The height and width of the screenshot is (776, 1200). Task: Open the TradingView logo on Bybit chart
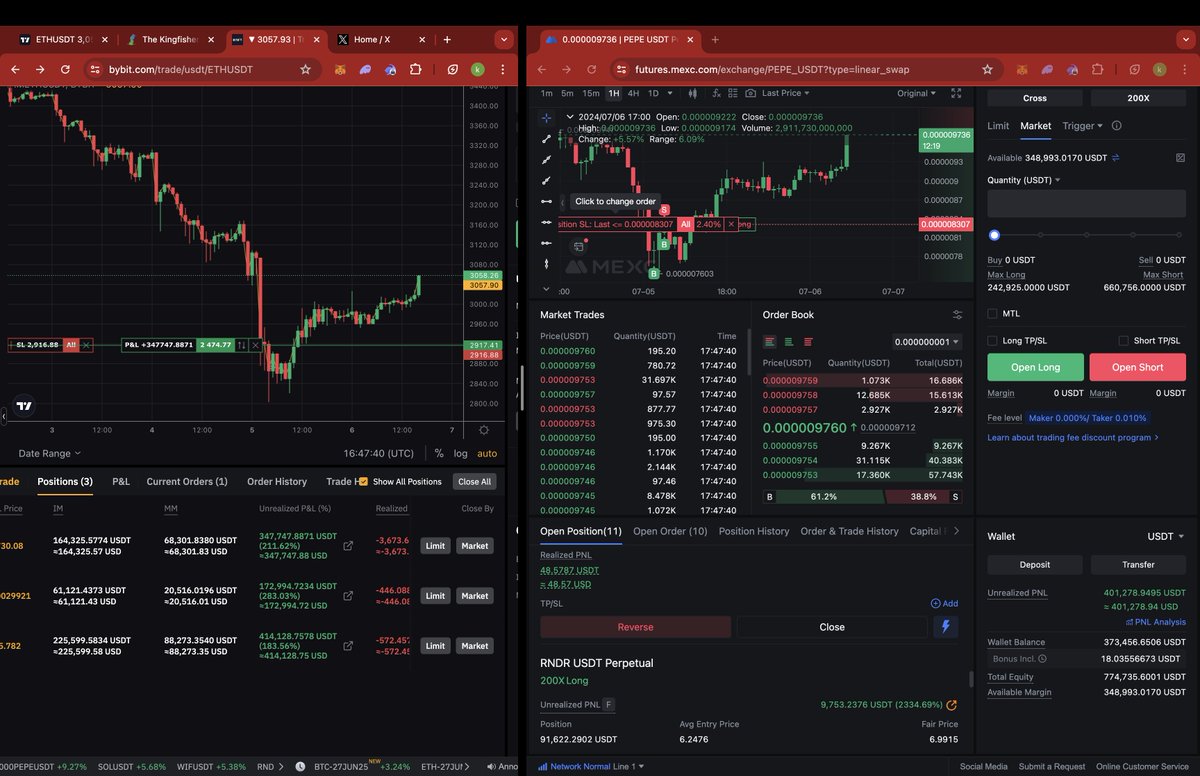pyautogui.click(x=24, y=407)
